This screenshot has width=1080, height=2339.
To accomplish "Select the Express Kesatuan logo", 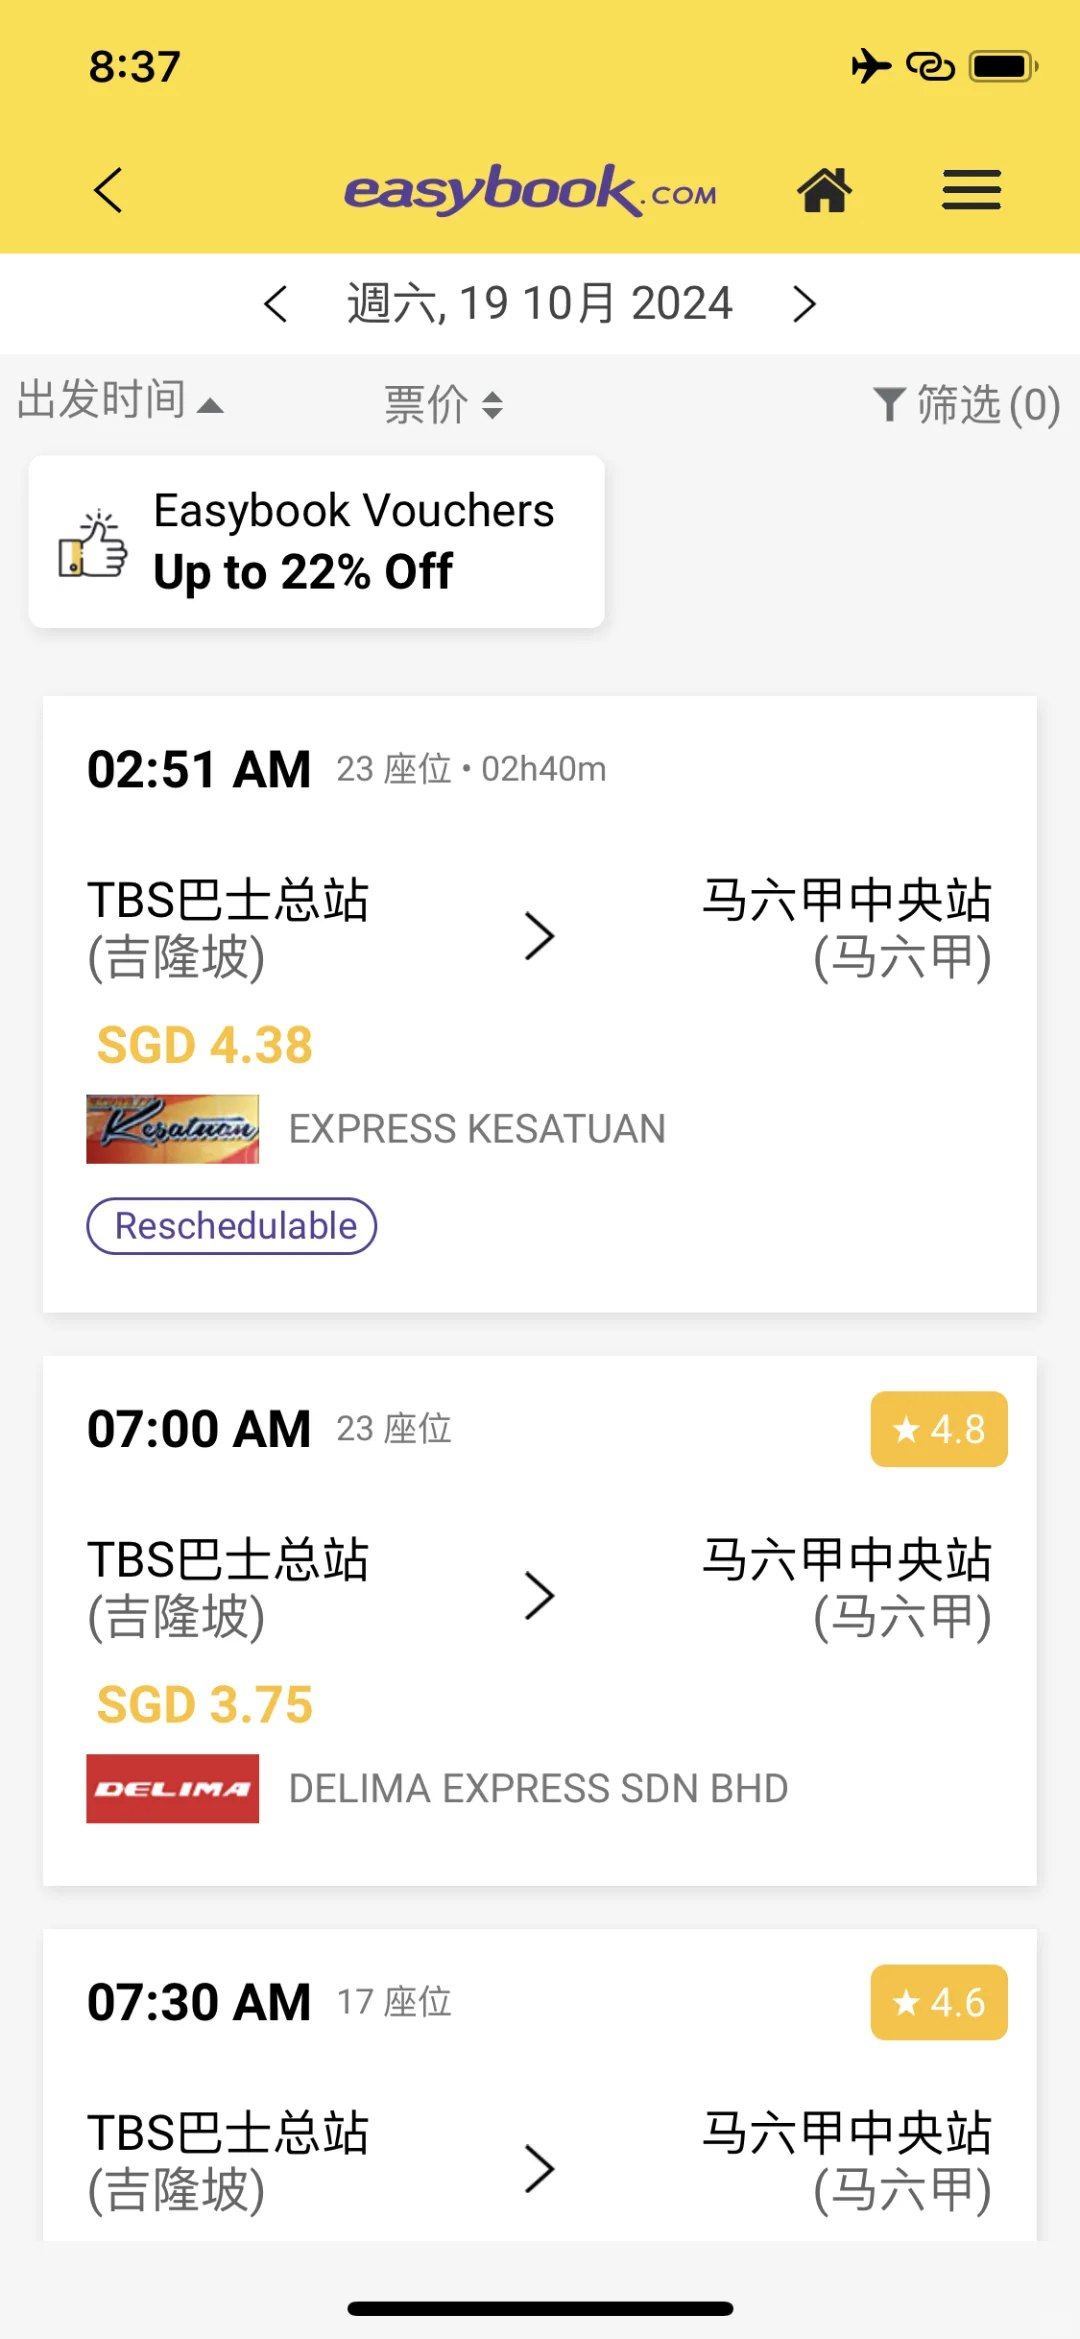I will 172,1129.
